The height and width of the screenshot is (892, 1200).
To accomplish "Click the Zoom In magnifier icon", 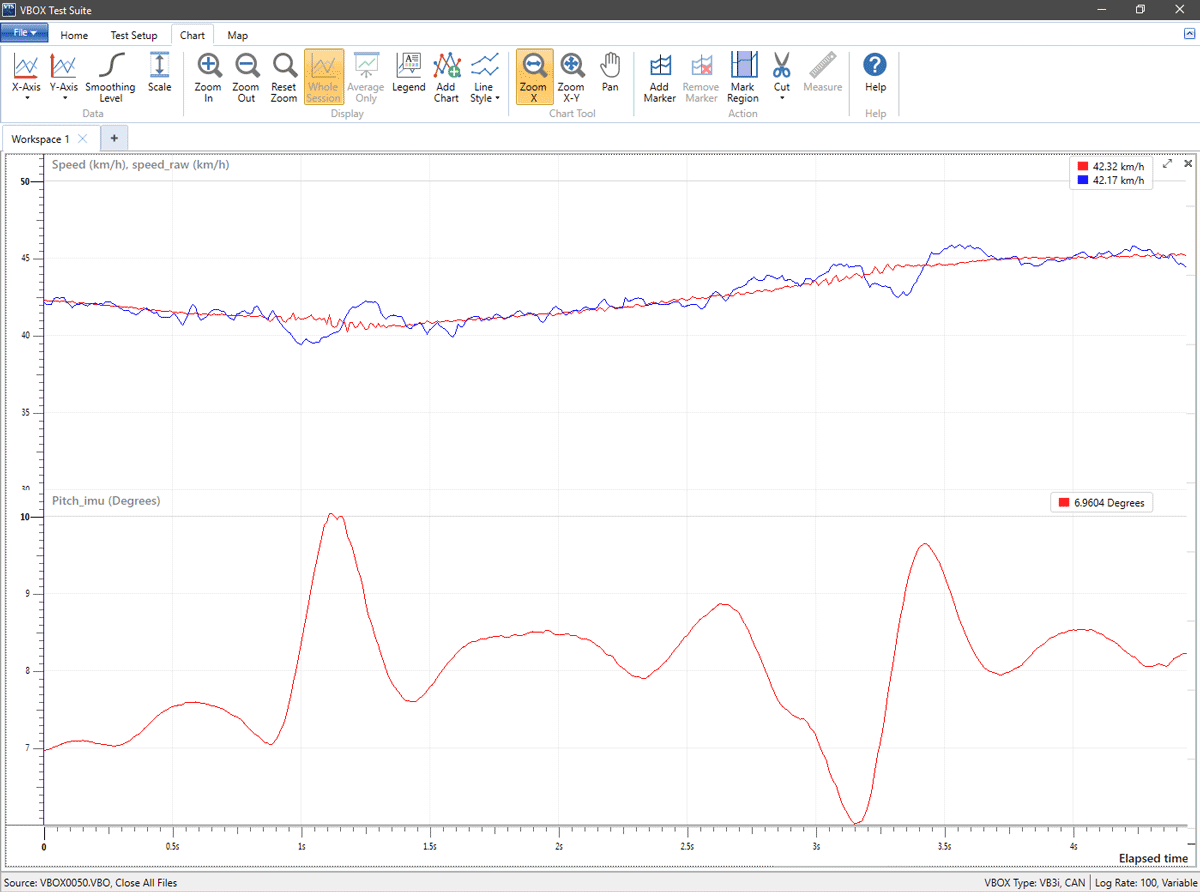I will 208,68.
